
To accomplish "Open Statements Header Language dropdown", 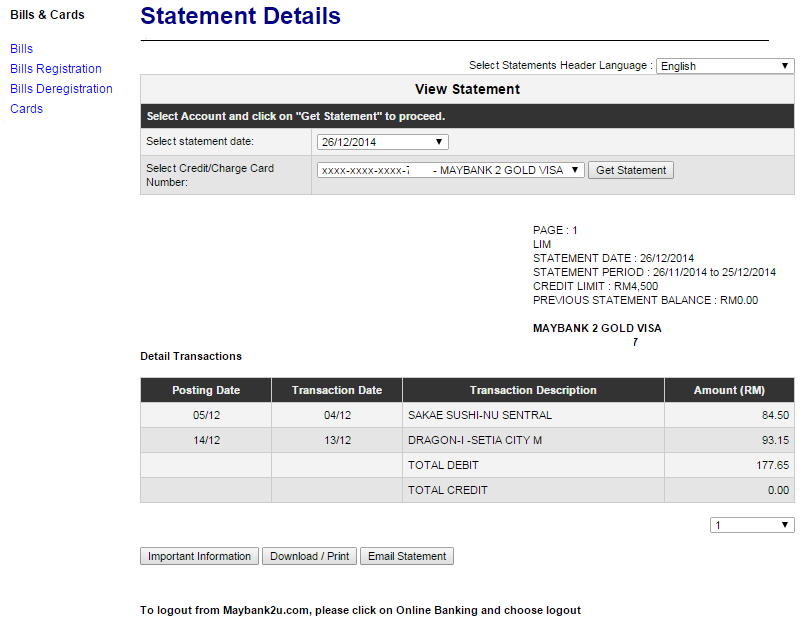I will pos(725,66).
